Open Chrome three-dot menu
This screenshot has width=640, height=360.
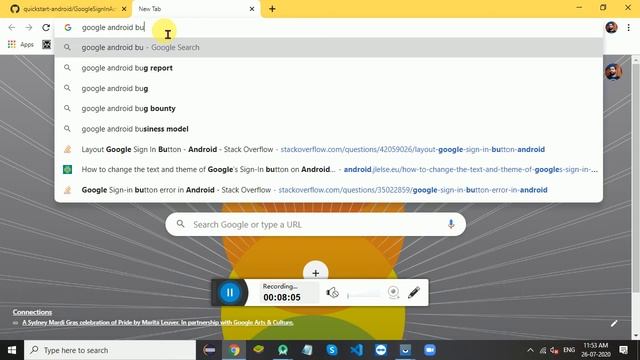pyautogui.click(x=629, y=27)
